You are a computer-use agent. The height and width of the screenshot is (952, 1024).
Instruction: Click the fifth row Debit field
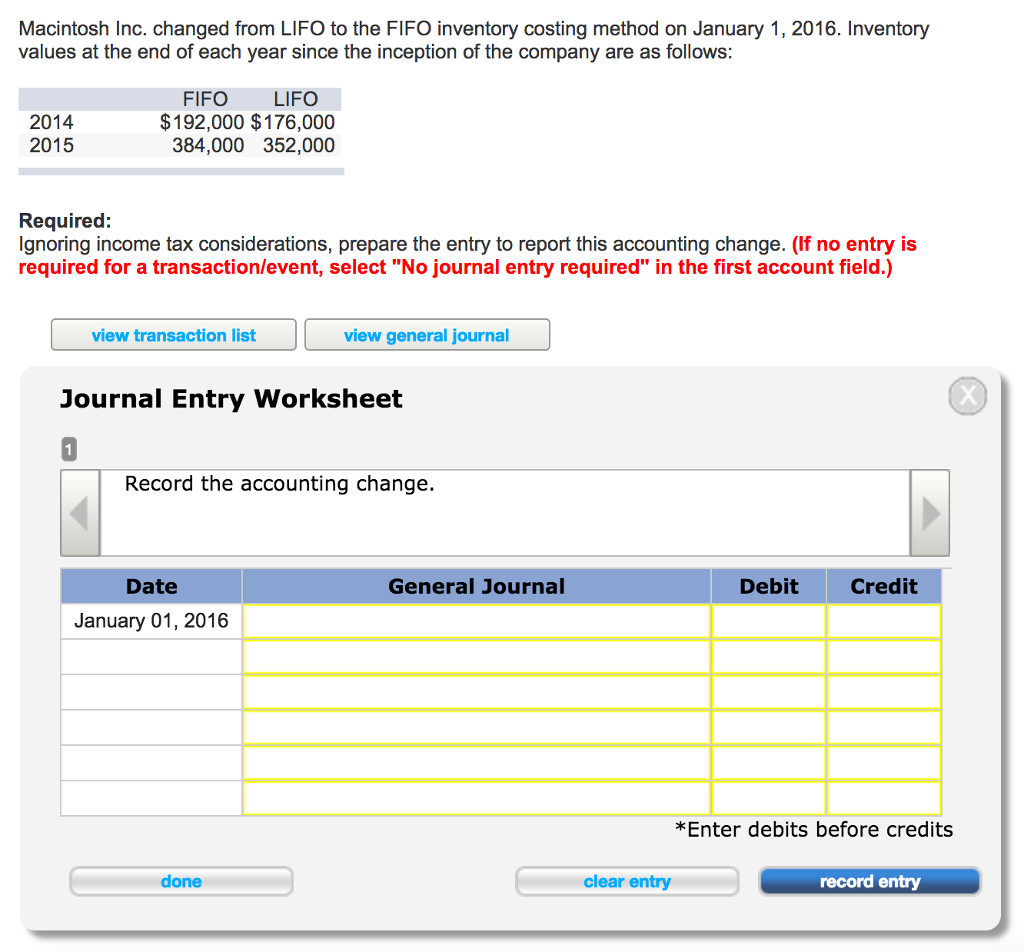[x=769, y=762]
